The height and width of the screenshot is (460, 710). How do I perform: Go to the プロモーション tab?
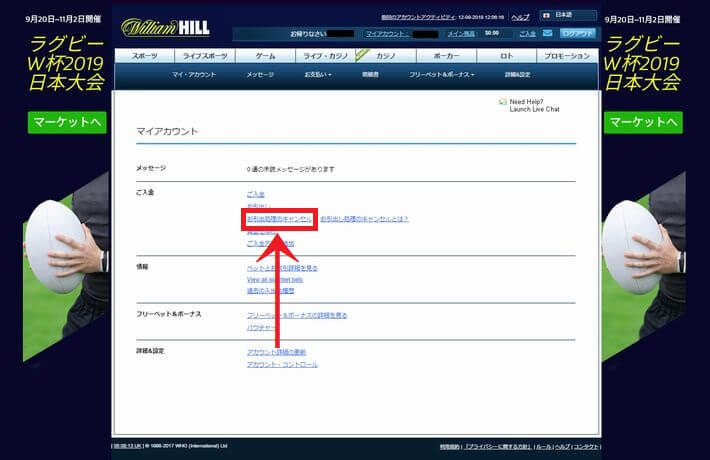tap(567, 57)
